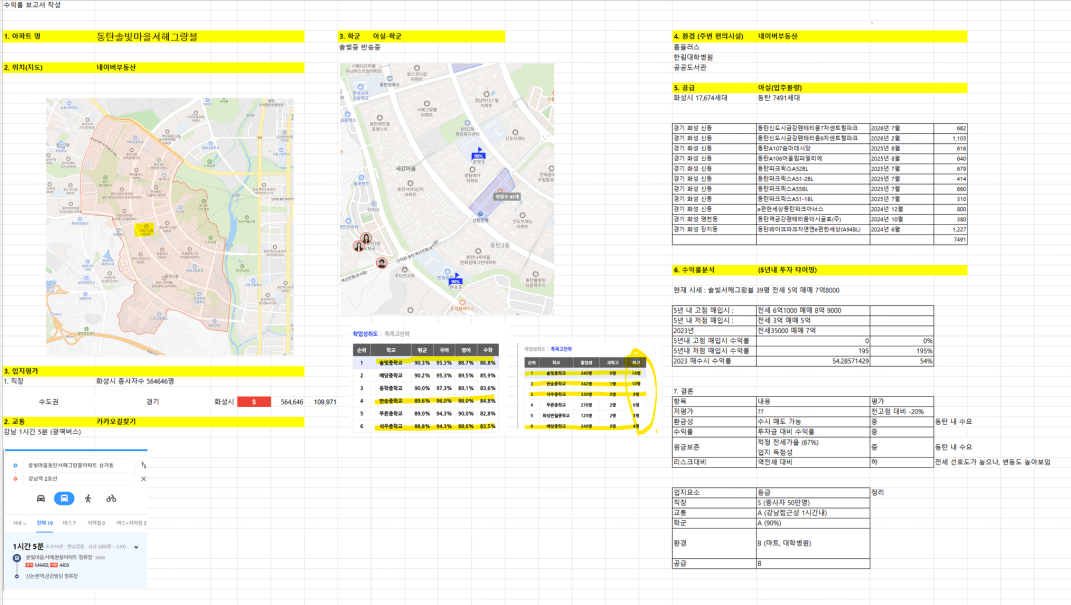This screenshot has width=1071, height=605.
Task: Select cell 'B (마트, 대학병원)'
Action: 813,543
